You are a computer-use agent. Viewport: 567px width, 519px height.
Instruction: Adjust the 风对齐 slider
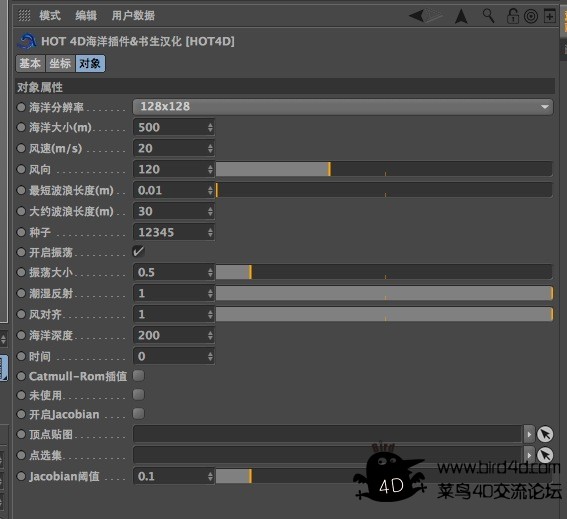point(384,314)
